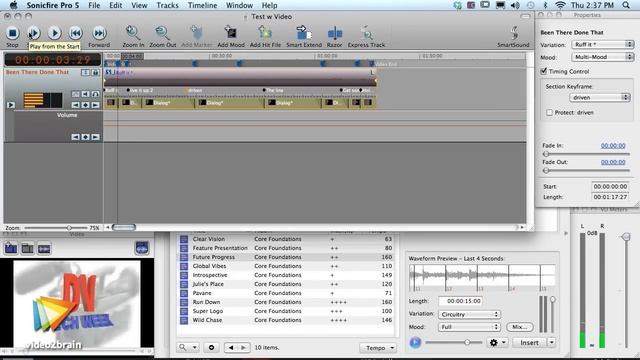Click the third icon in Video panel toolbar
Image resolution: width=640 pixels, height=360 pixels.
pos(44,248)
